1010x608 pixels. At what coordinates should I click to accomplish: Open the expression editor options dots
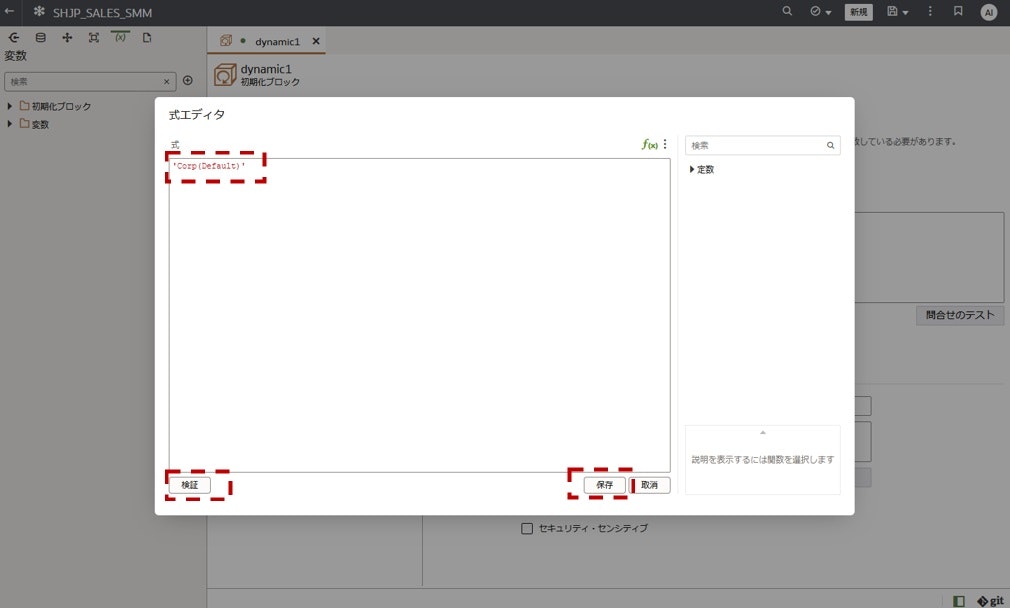click(x=665, y=144)
